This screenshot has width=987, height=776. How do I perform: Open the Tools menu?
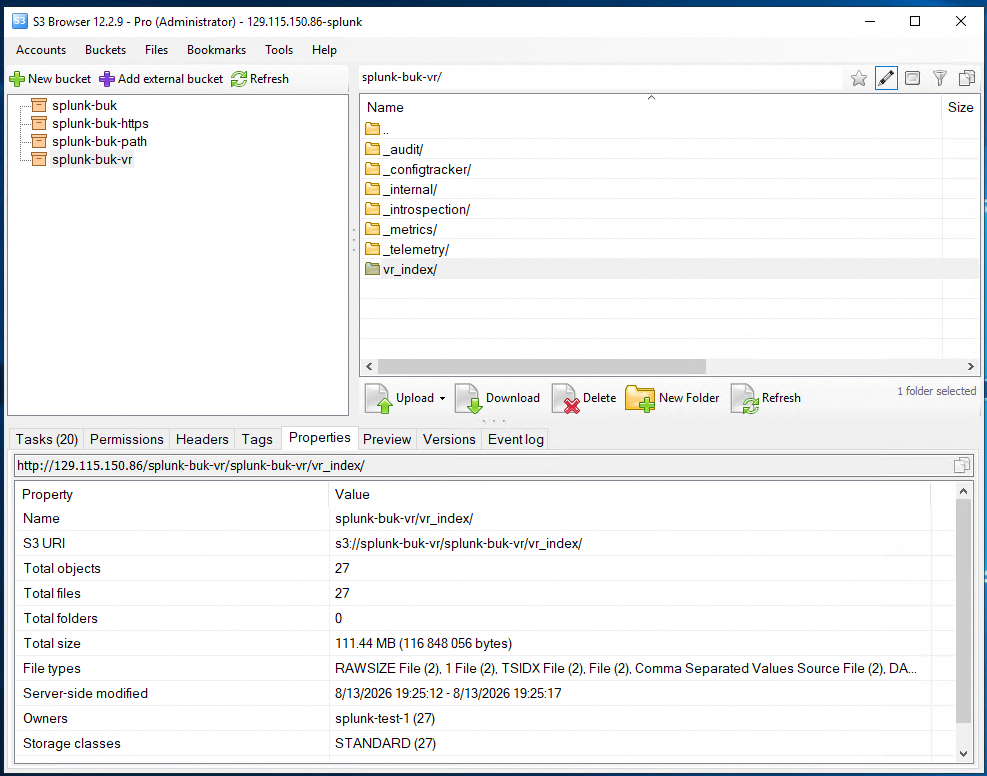coord(279,50)
